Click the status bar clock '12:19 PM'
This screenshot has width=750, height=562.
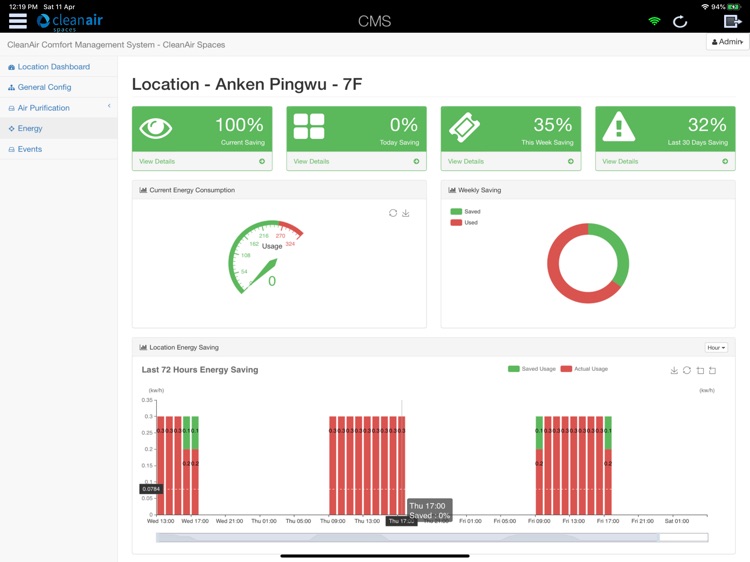coord(23,7)
